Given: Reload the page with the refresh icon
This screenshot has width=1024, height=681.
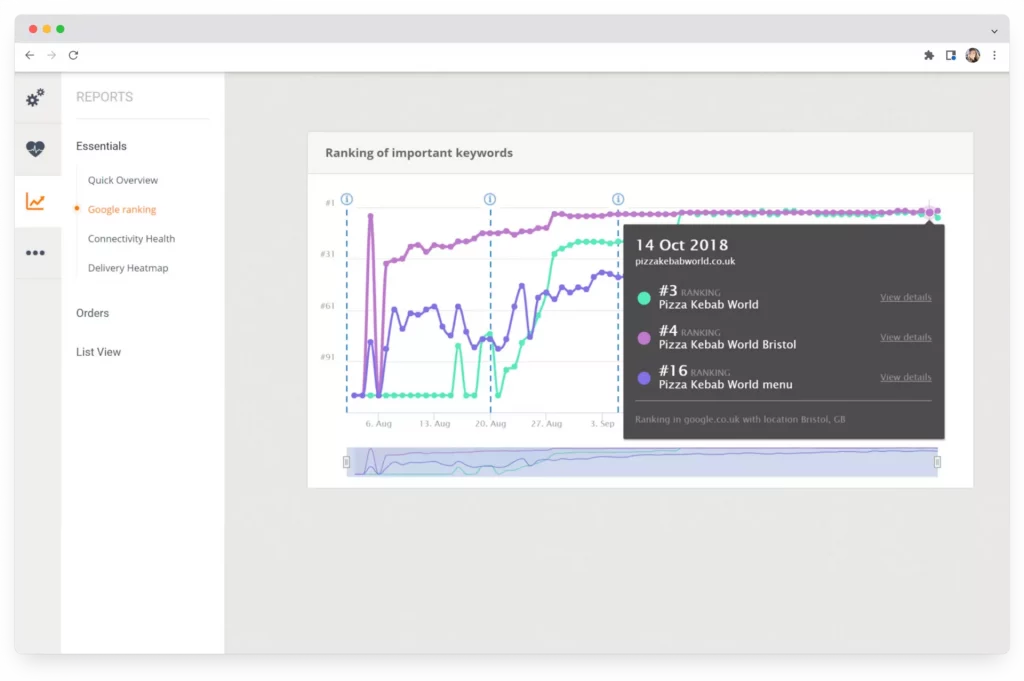Looking at the screenshot, I should [73, 55].
